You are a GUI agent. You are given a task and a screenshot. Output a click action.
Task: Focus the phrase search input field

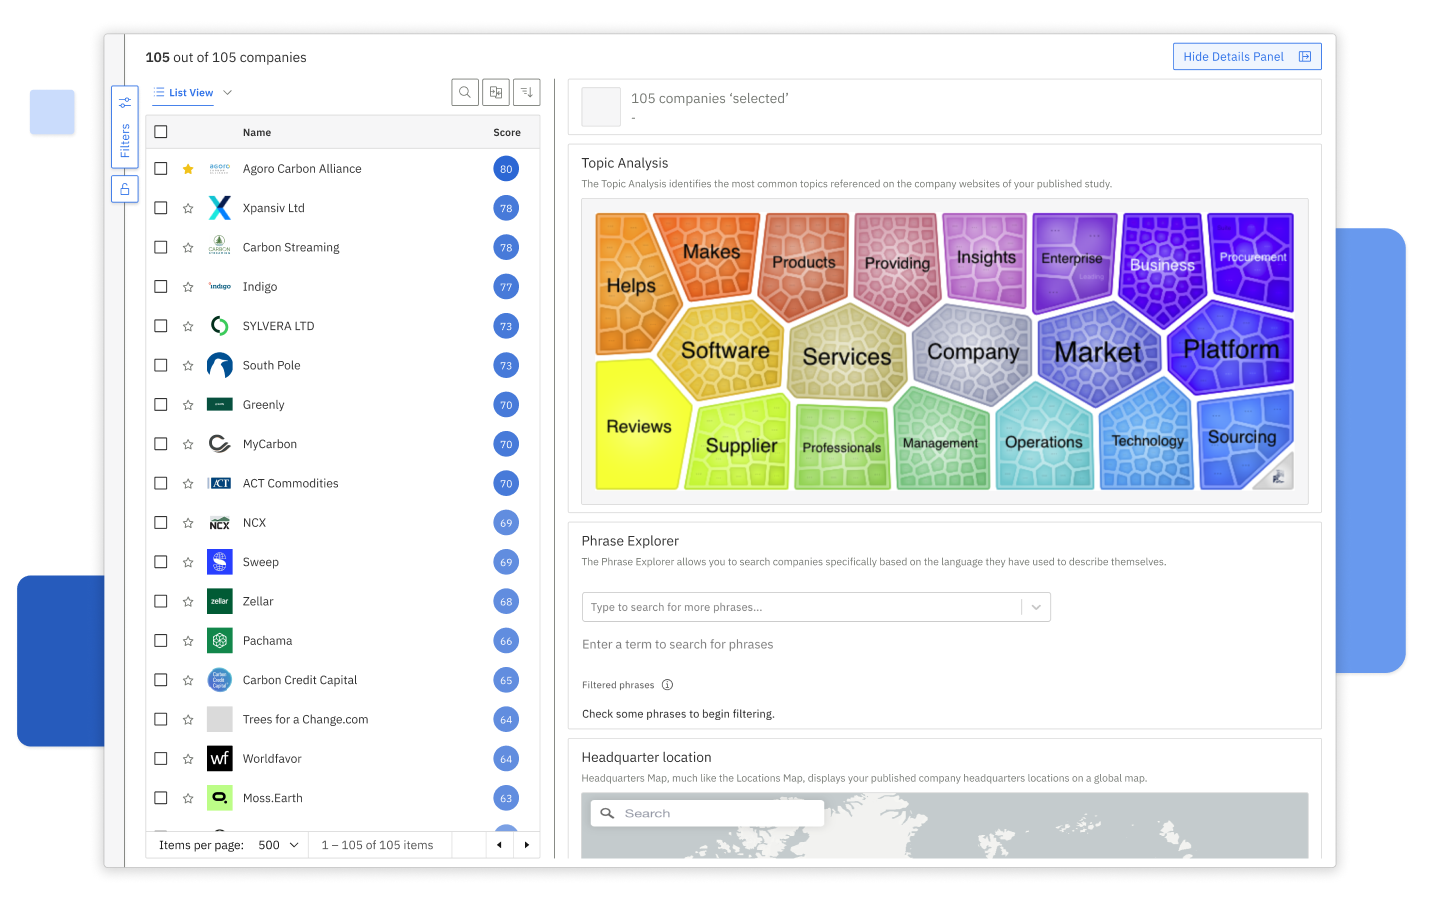(x=802, y=607)
